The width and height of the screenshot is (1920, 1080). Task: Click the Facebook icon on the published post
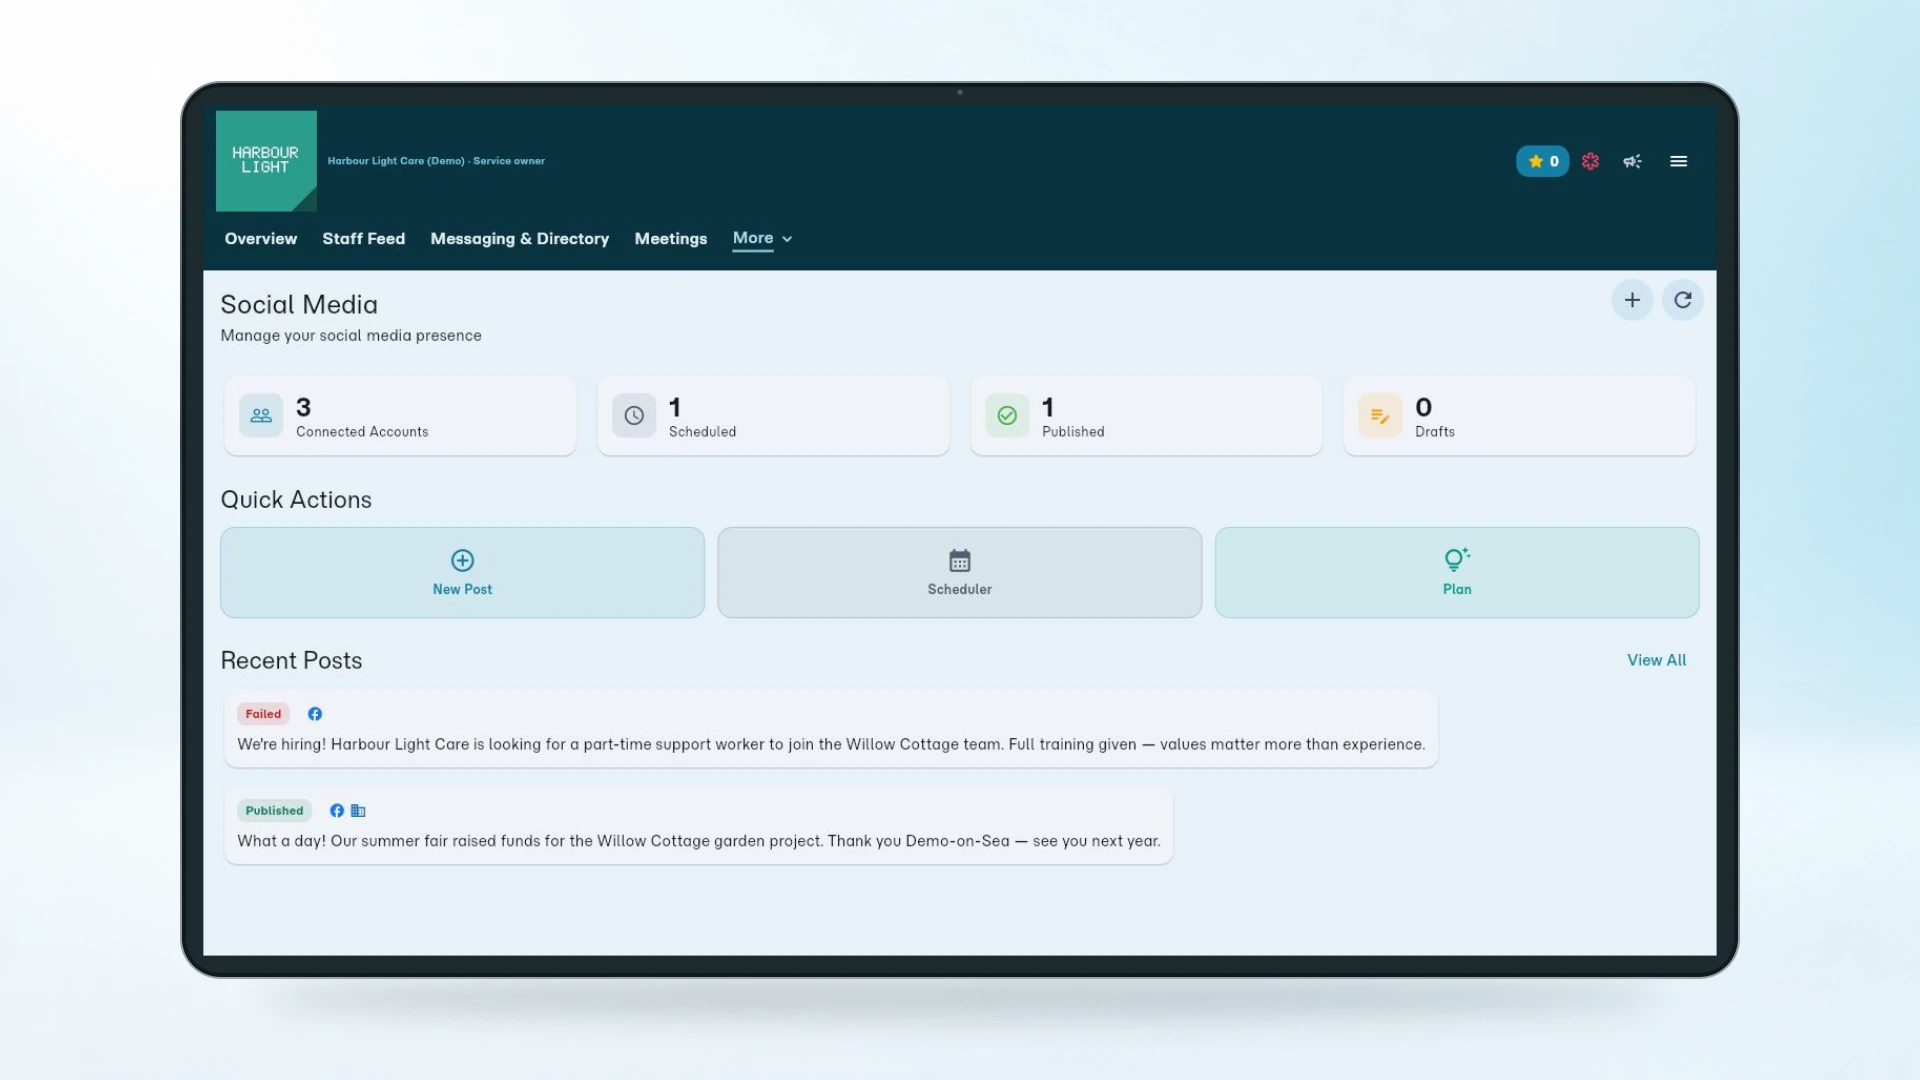pos(337,811)
